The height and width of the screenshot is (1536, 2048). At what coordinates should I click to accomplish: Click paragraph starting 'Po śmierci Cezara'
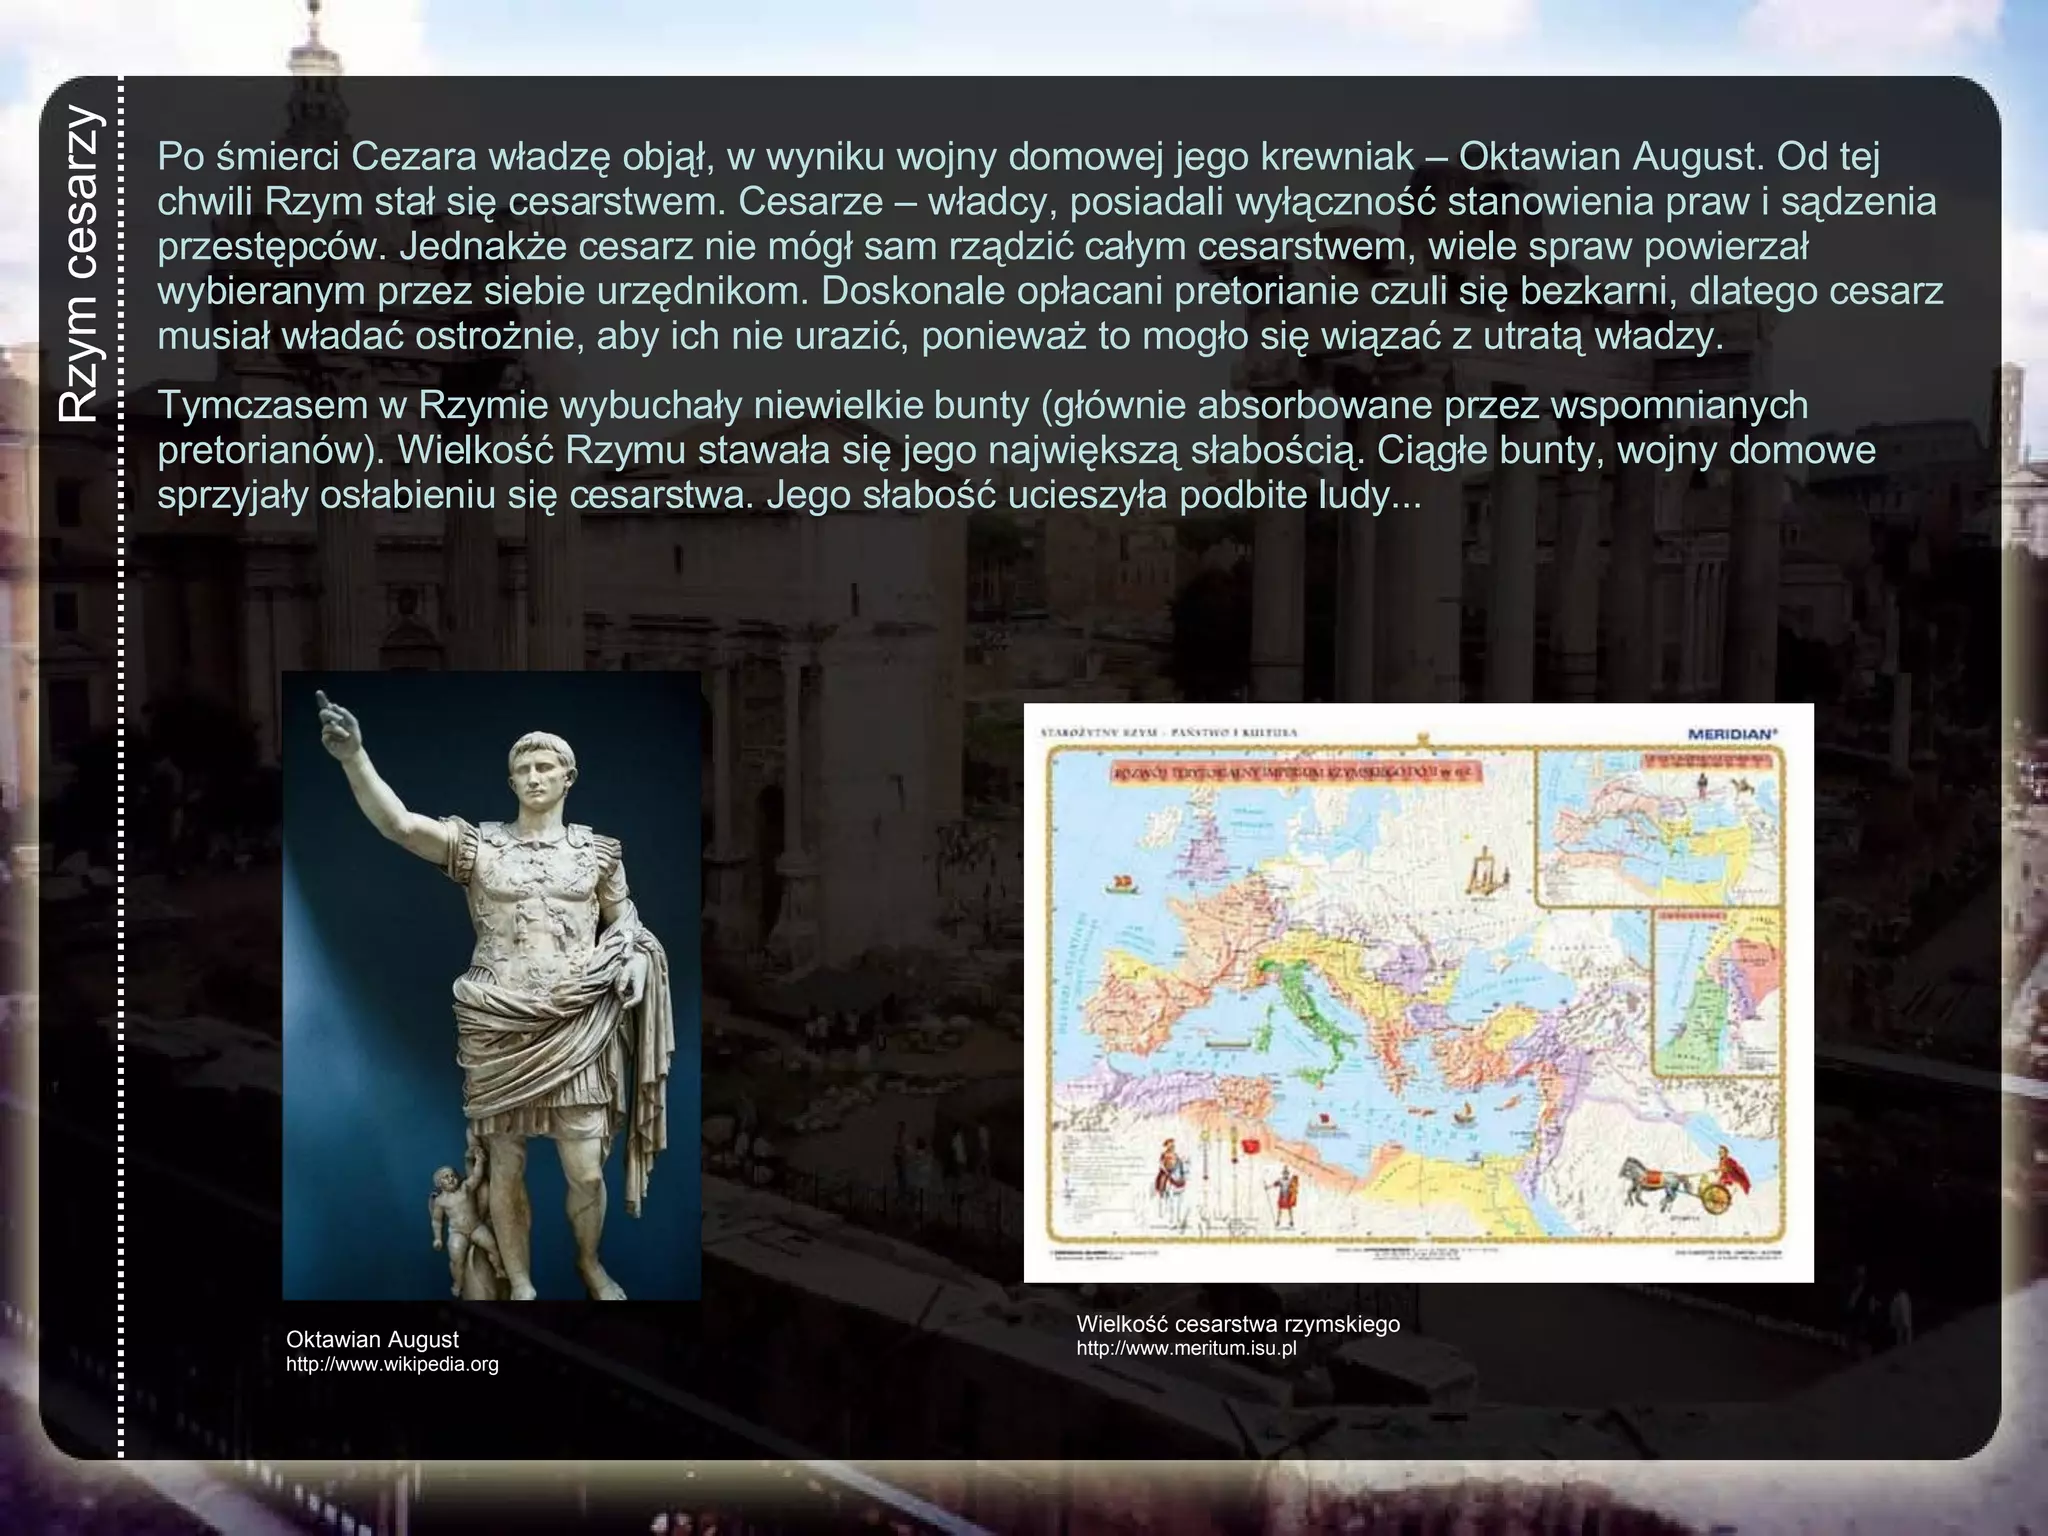pos(1050,247)
